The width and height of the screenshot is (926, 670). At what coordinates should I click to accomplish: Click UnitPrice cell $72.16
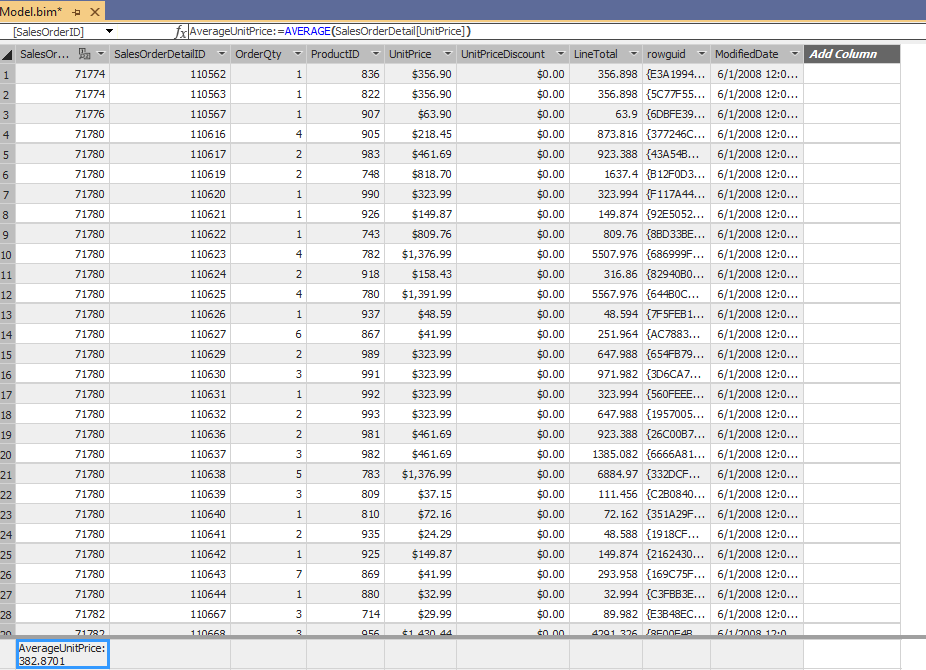click(x=420, y=514)
